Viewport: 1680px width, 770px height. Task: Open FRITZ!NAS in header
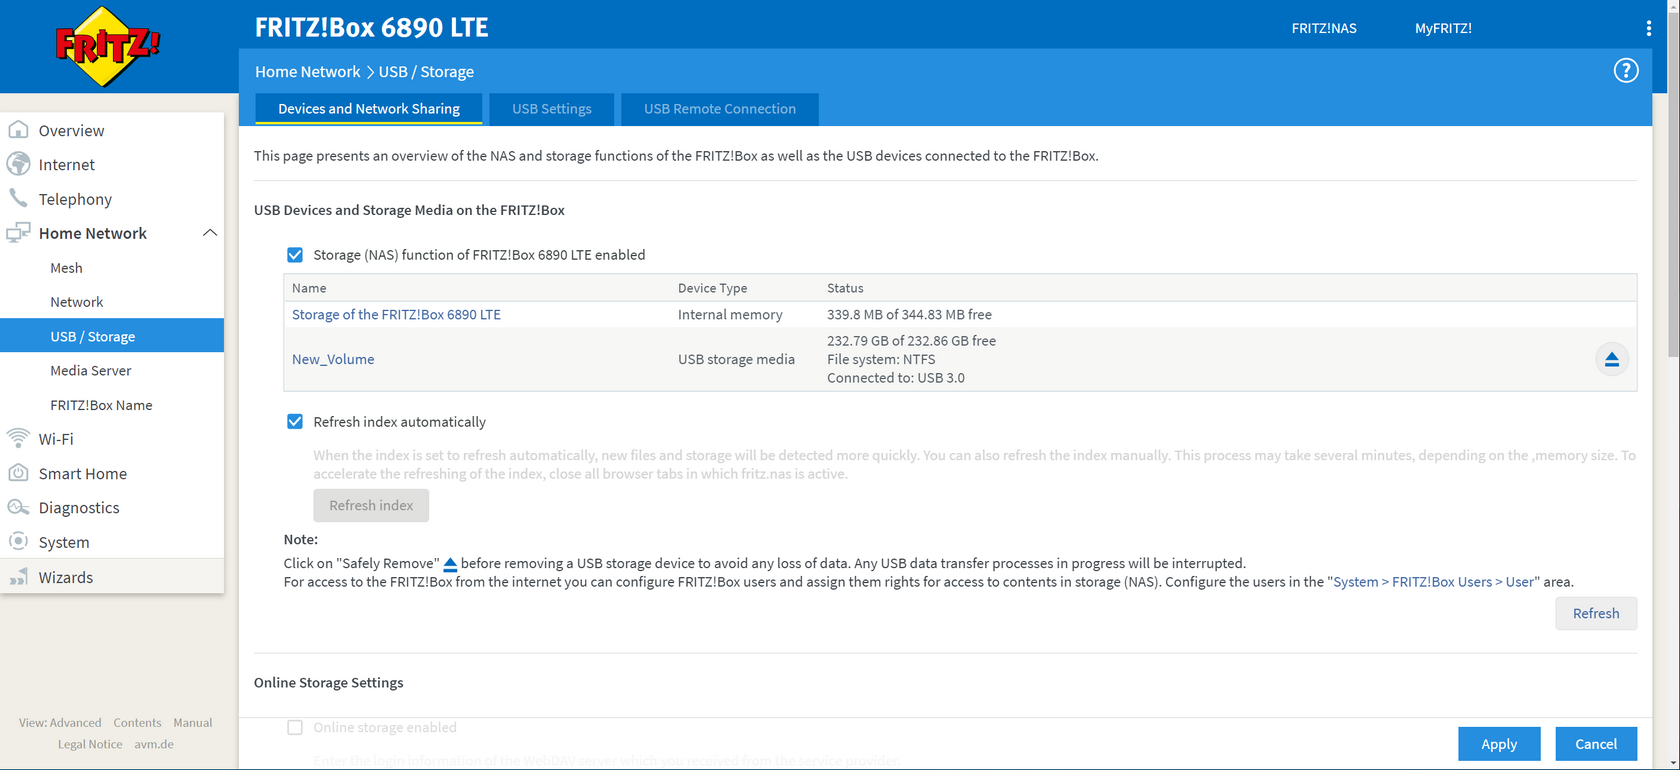tap(1324, 28)
